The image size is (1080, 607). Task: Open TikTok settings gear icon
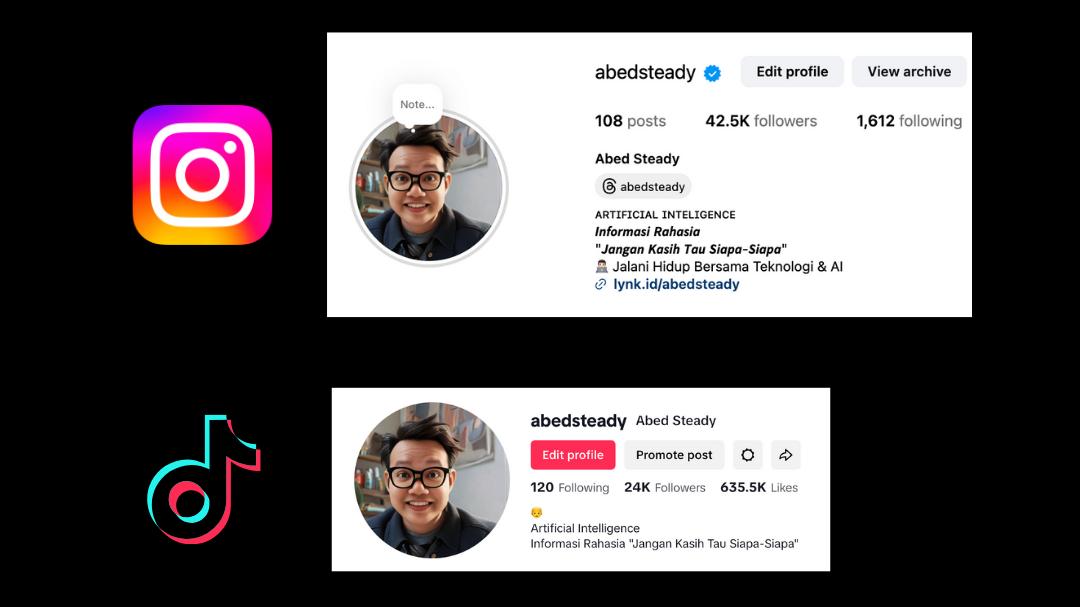(747, 455)
